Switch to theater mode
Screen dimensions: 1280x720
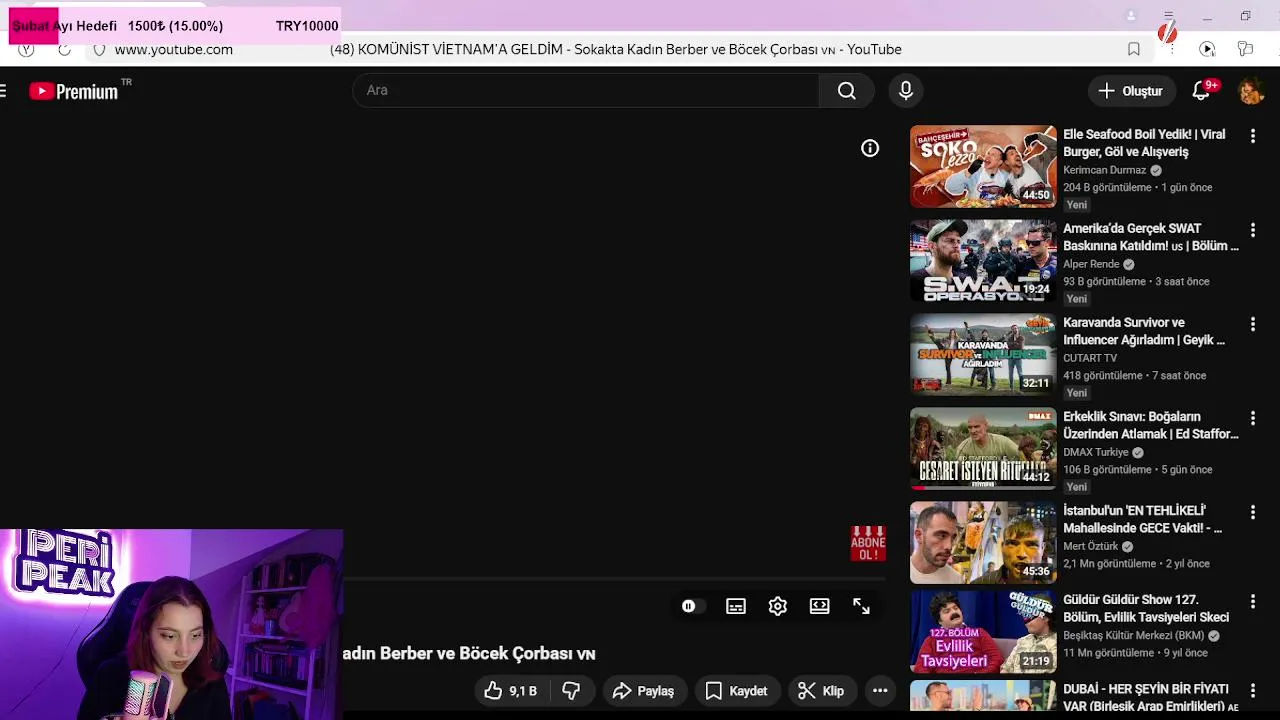click(820, 606)
